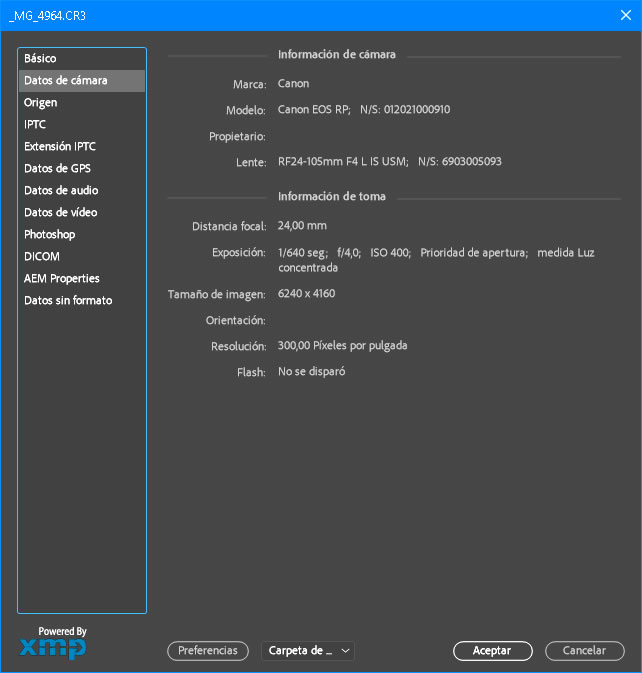Select the Marca value Canon
642x673 pixels.
pyautogui.click(x=294, y=83)
